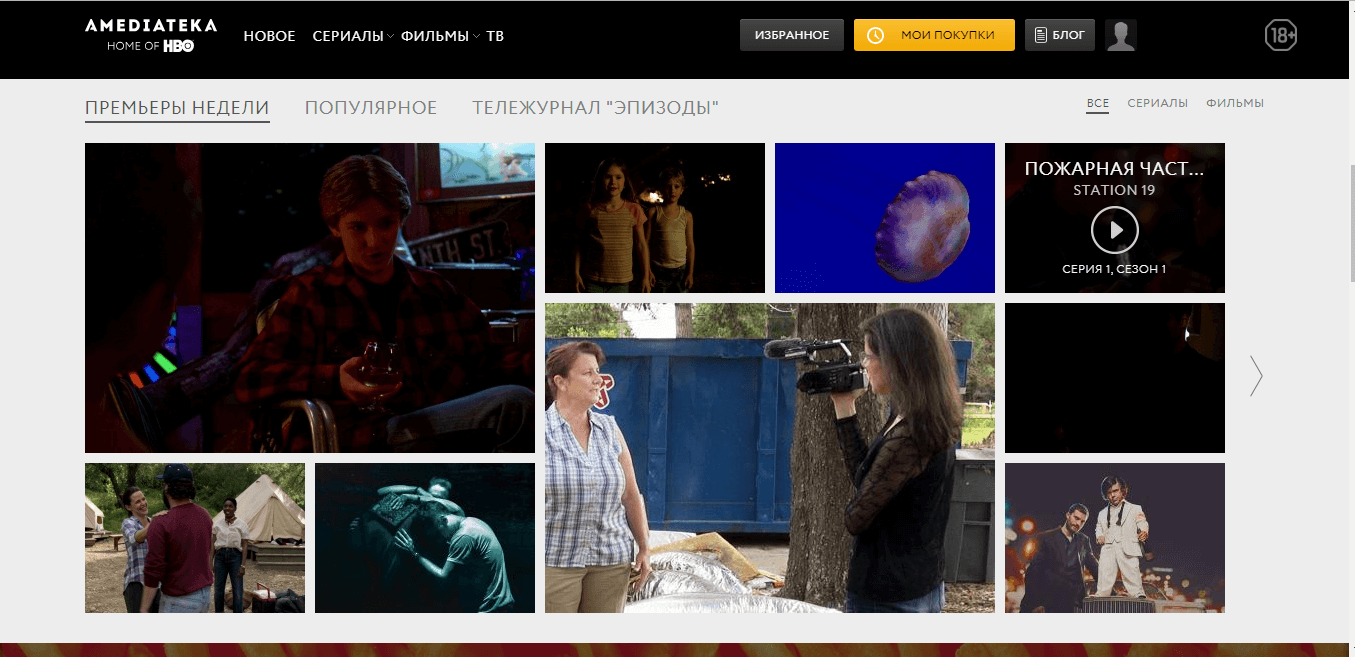Open the Блог button
The image size is (1355, 657).
[1059, 35]
